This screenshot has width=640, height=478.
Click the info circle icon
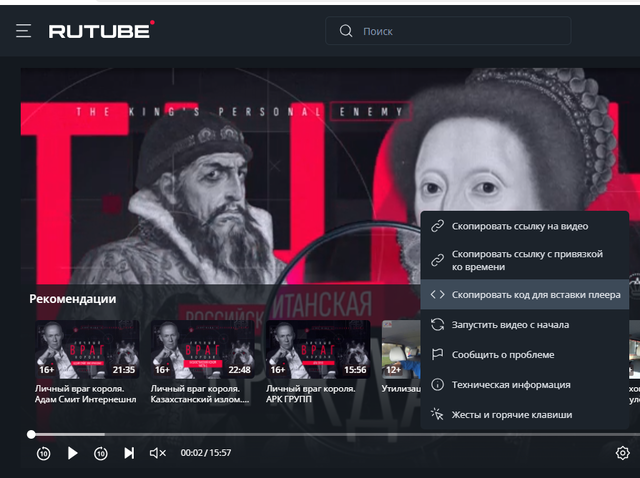click(x=438, y=385)
